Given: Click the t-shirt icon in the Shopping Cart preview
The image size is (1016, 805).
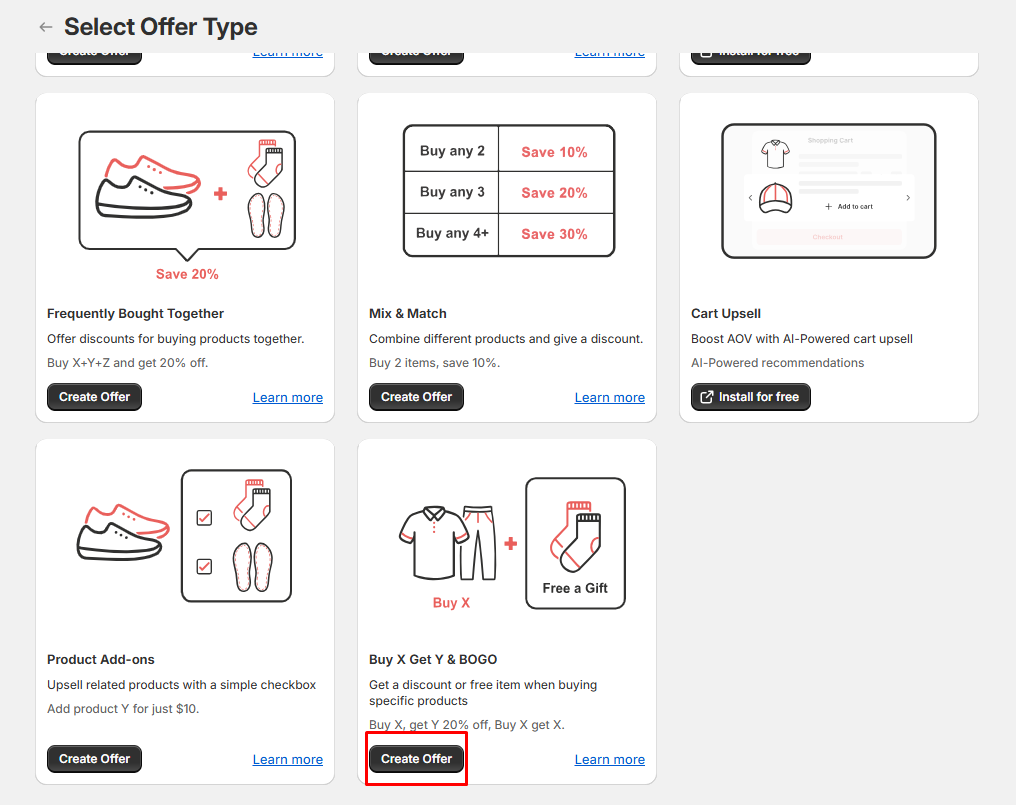Looking at the screenshot, I should 775,154.
